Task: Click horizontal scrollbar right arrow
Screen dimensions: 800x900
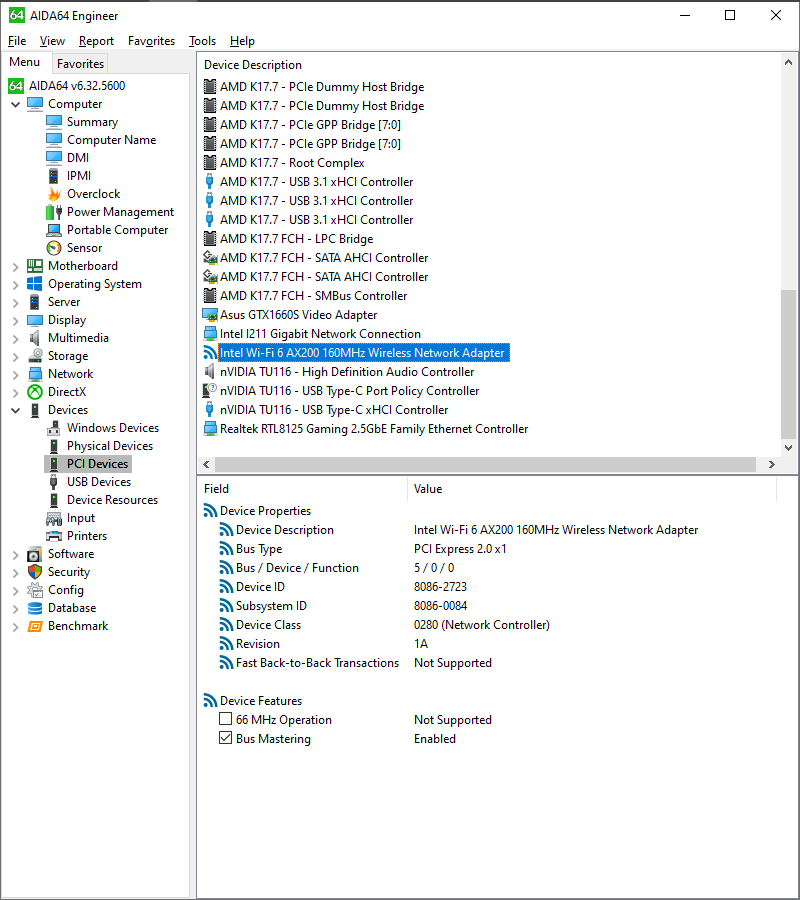Action: 771,464
